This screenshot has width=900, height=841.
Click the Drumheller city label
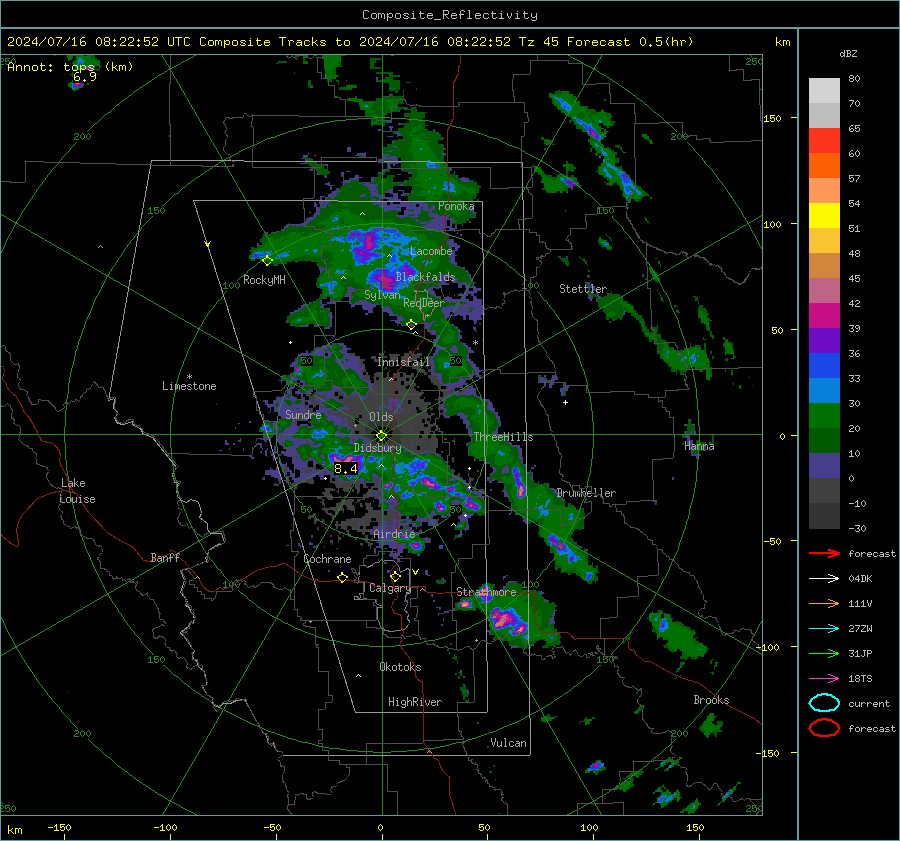[x=586, y=493]
